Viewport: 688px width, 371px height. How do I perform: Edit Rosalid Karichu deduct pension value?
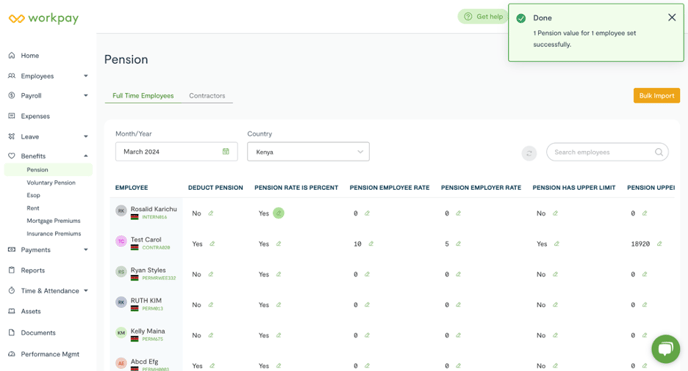pos(211,213)
